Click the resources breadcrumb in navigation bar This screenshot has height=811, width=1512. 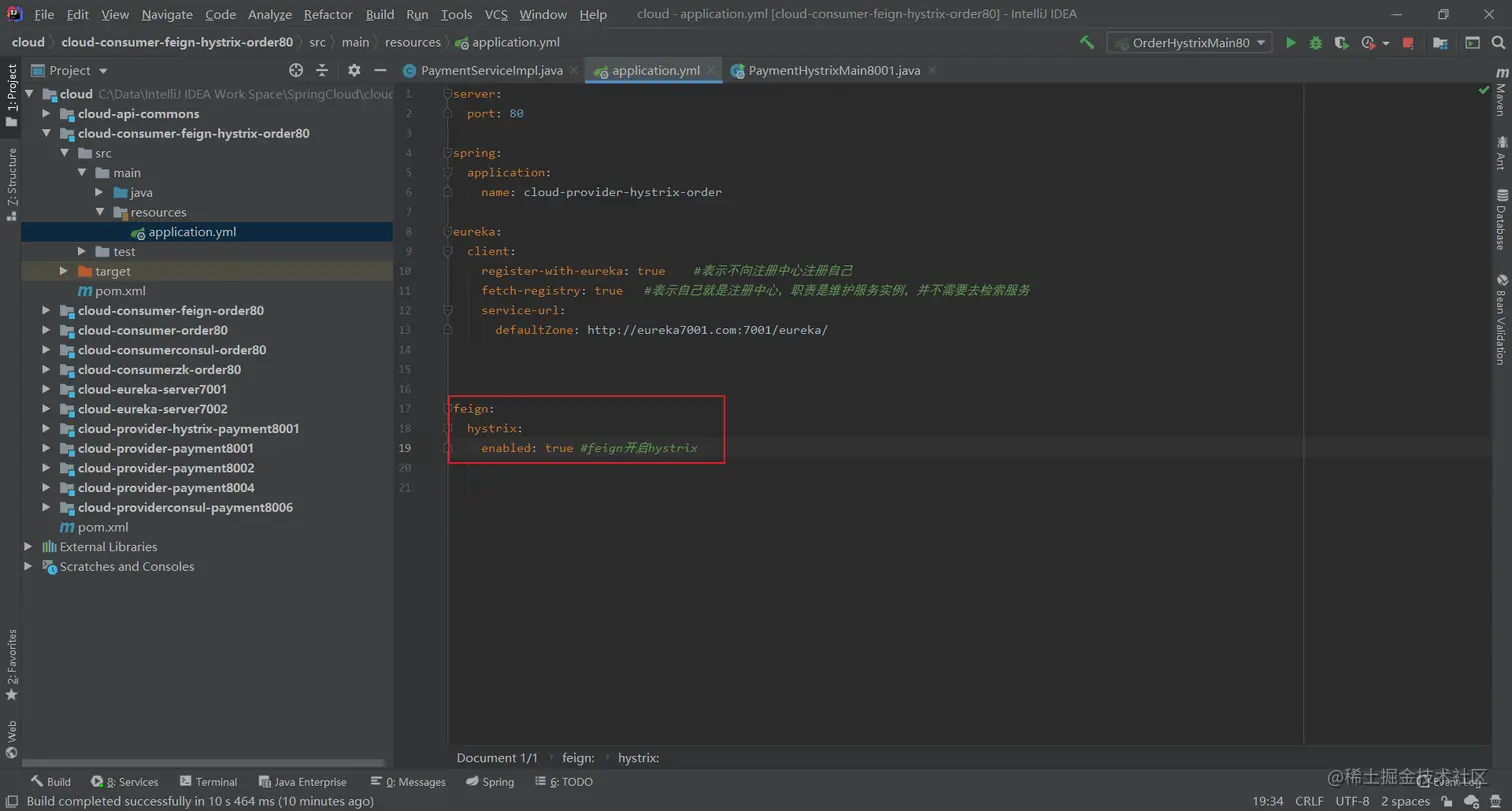coord(412,42)
